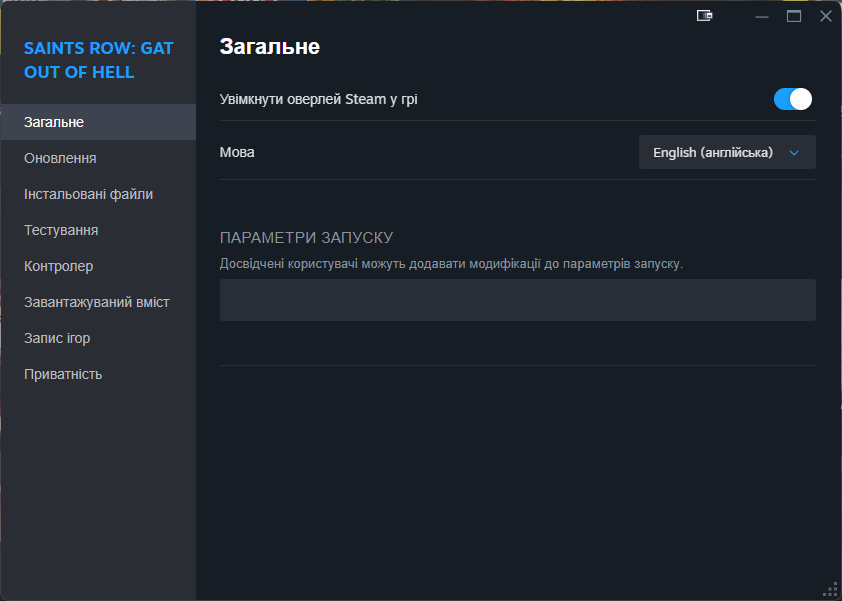Screen dimensions: 842x601
Task: Minimize the properties window
Action: pyautogui.click(x=761, y=17)
